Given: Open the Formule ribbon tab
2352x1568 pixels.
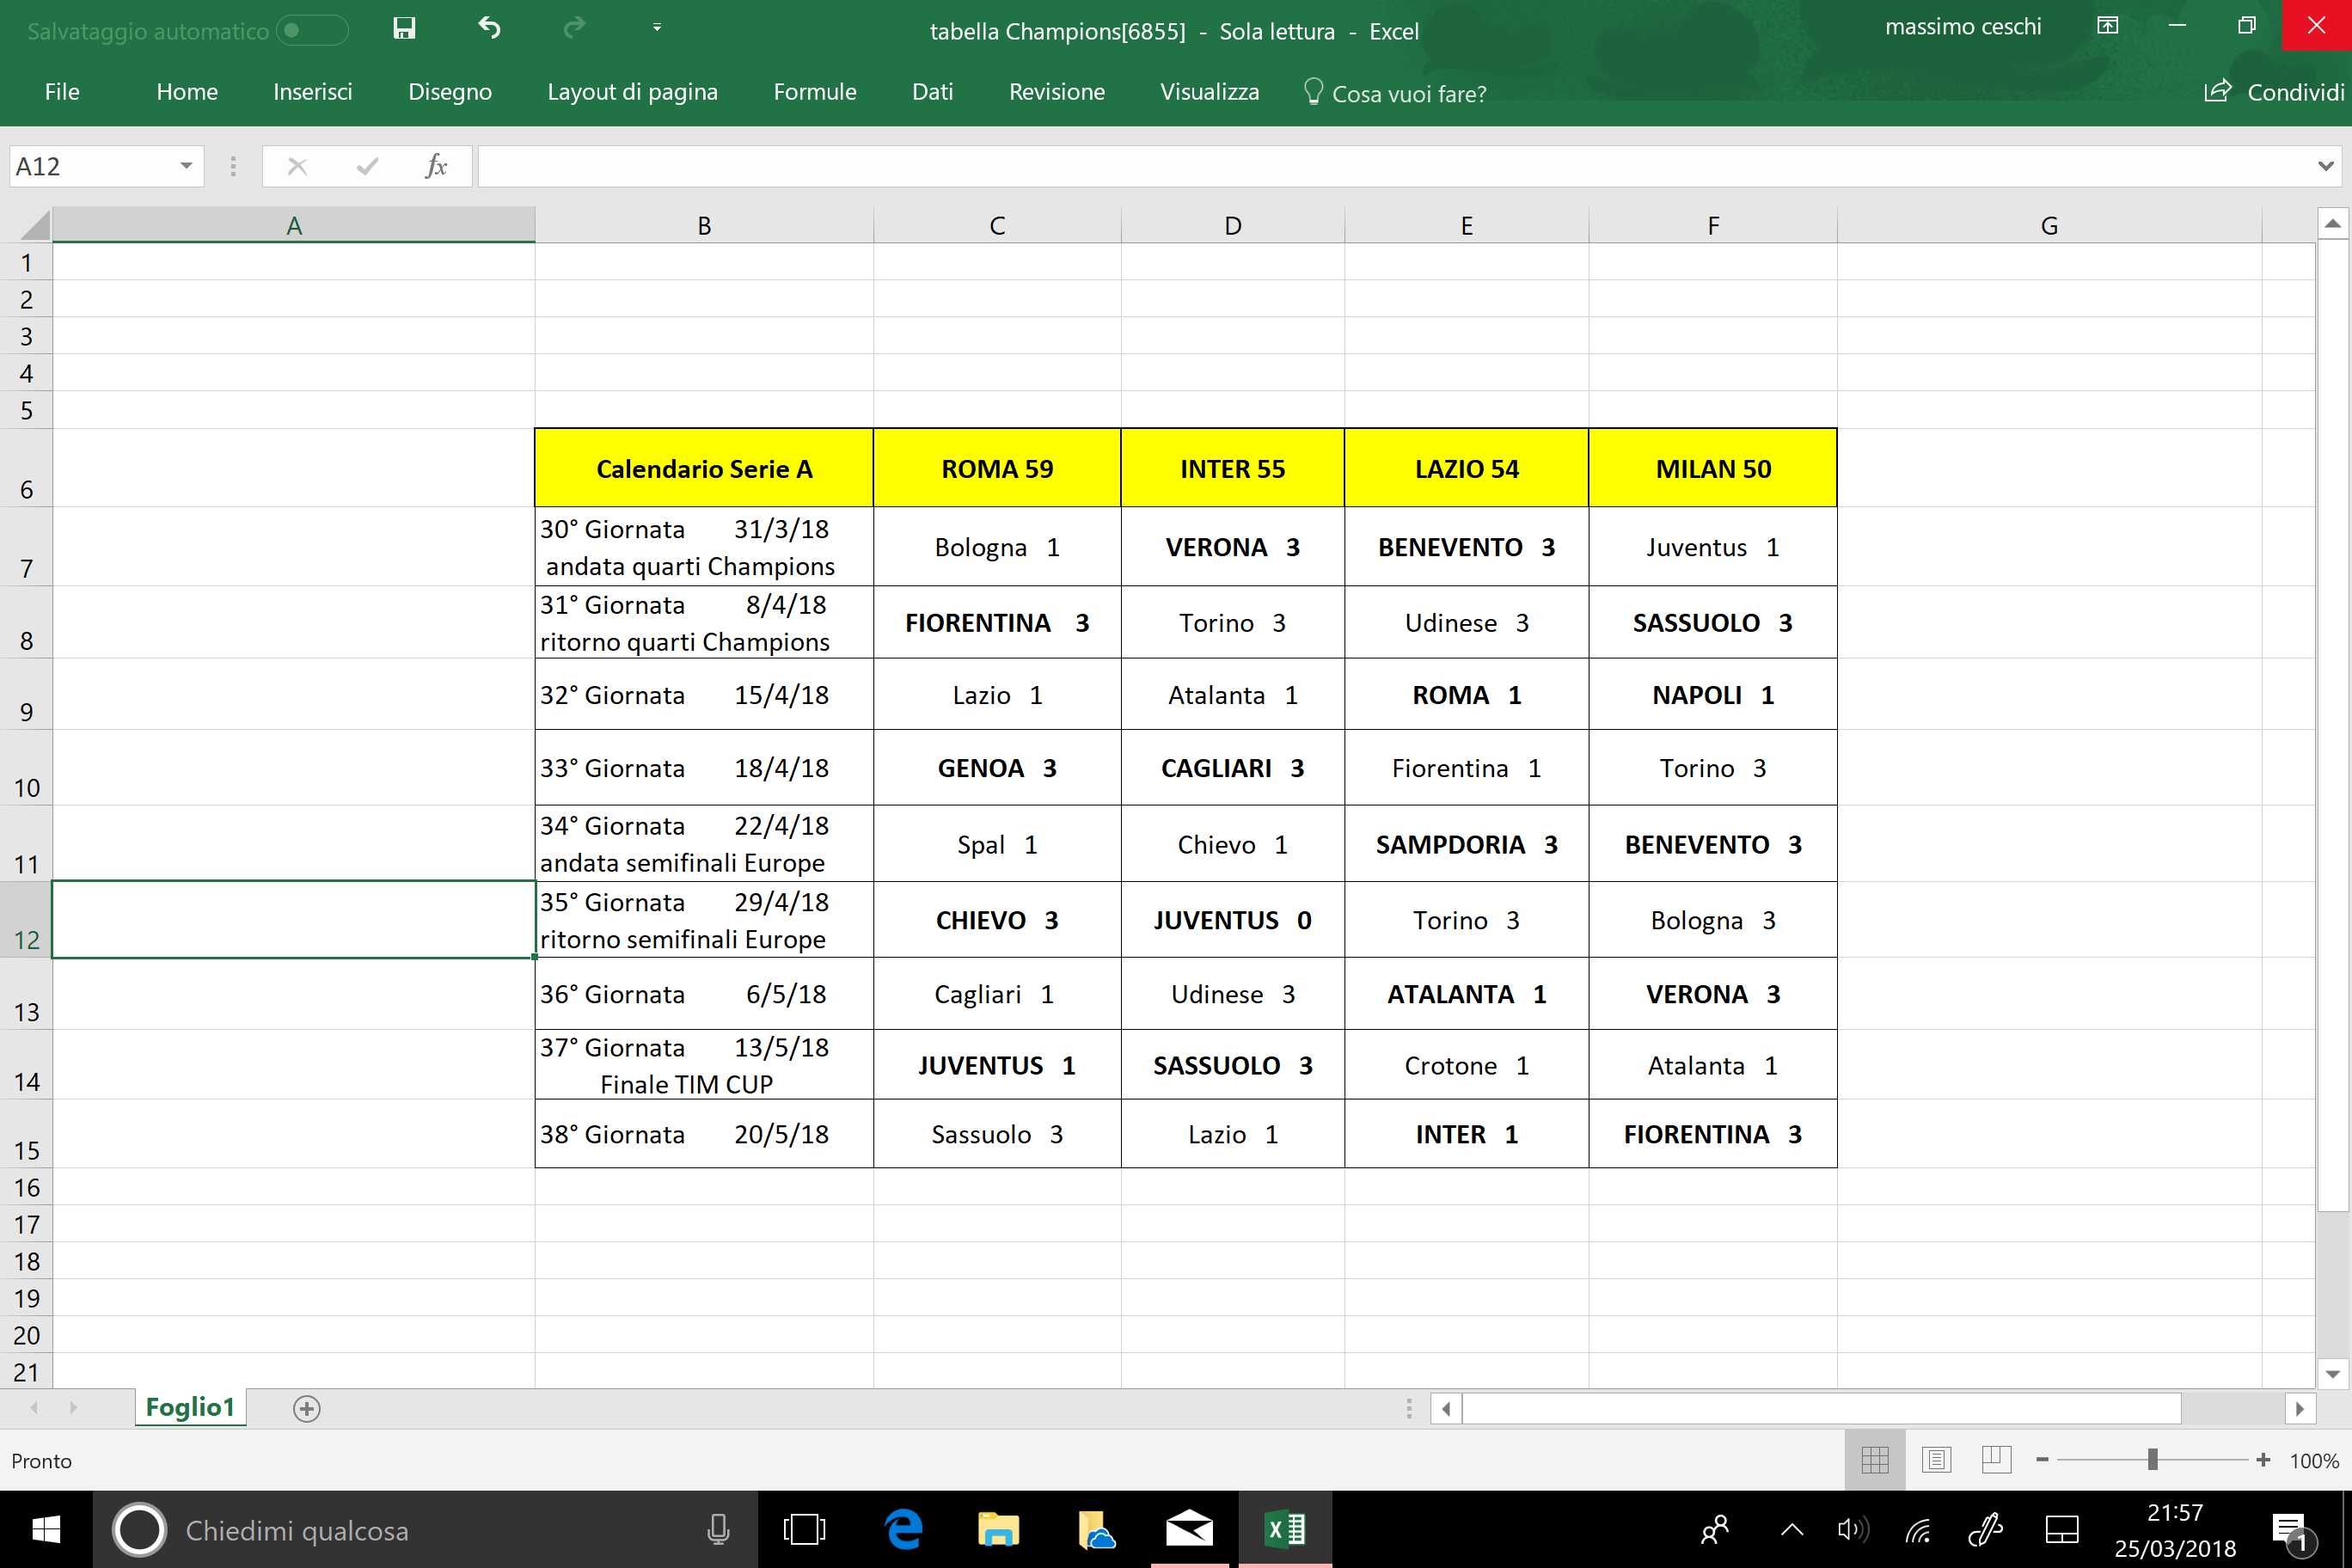Looking at the screenshot, I should click(x=815, y=92).
